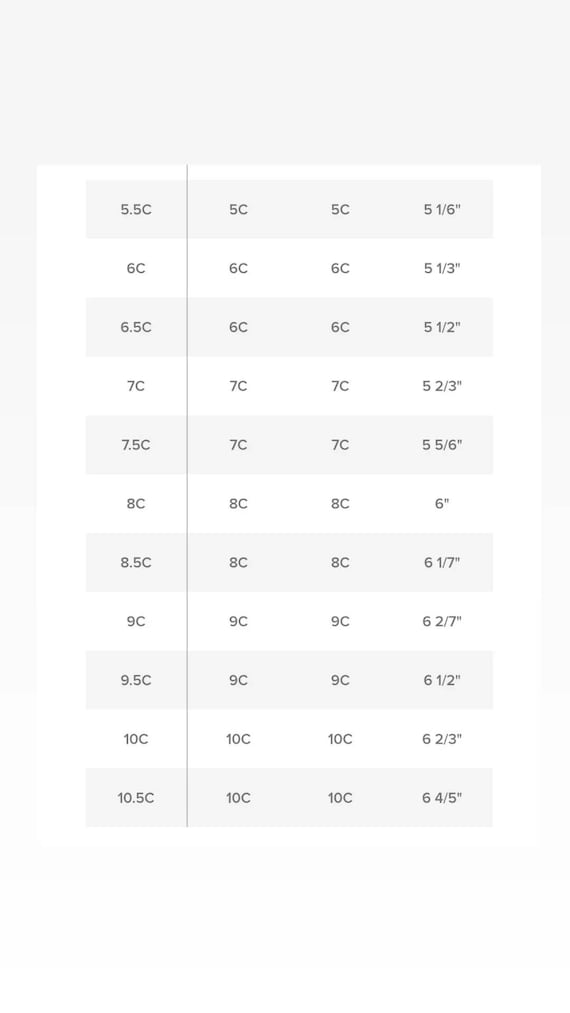The height and width of the screenshot is (1013, 570).
Task: Select the 10C first column cell
Action: pos(136,738)
